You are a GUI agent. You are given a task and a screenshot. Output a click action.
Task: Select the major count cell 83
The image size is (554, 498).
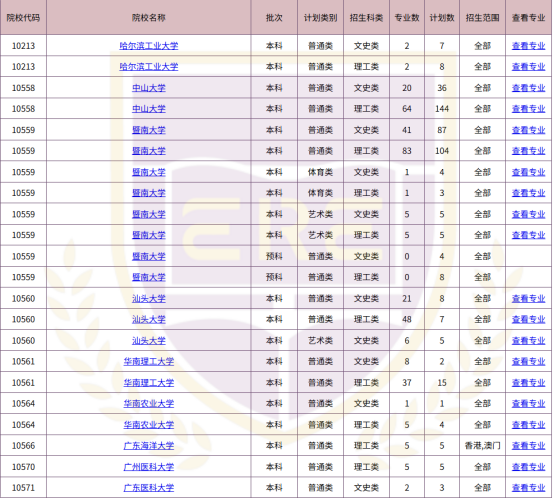pos(407,151)
